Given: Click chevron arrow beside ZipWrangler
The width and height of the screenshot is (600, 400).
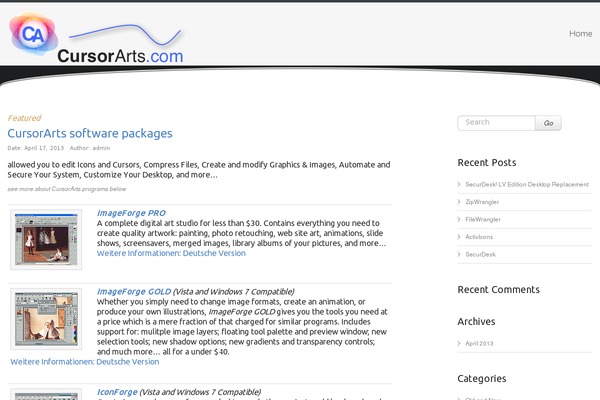Looking at the screenshot, I should [459, 202].
